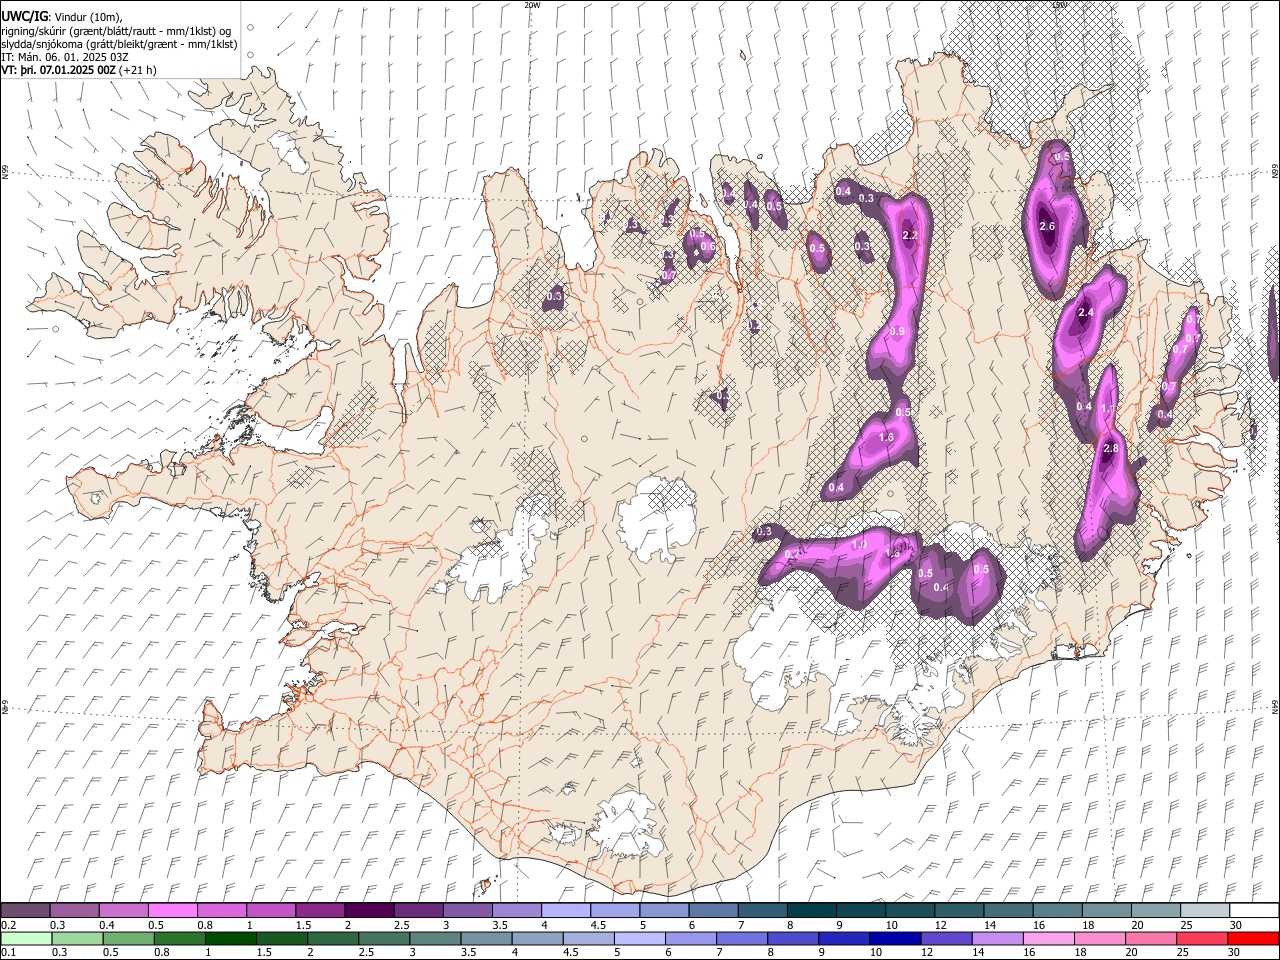Select the pink 0.5 swatch in the upper legend row
Screen dimensions: 1280x960
(x=173, y=911)
